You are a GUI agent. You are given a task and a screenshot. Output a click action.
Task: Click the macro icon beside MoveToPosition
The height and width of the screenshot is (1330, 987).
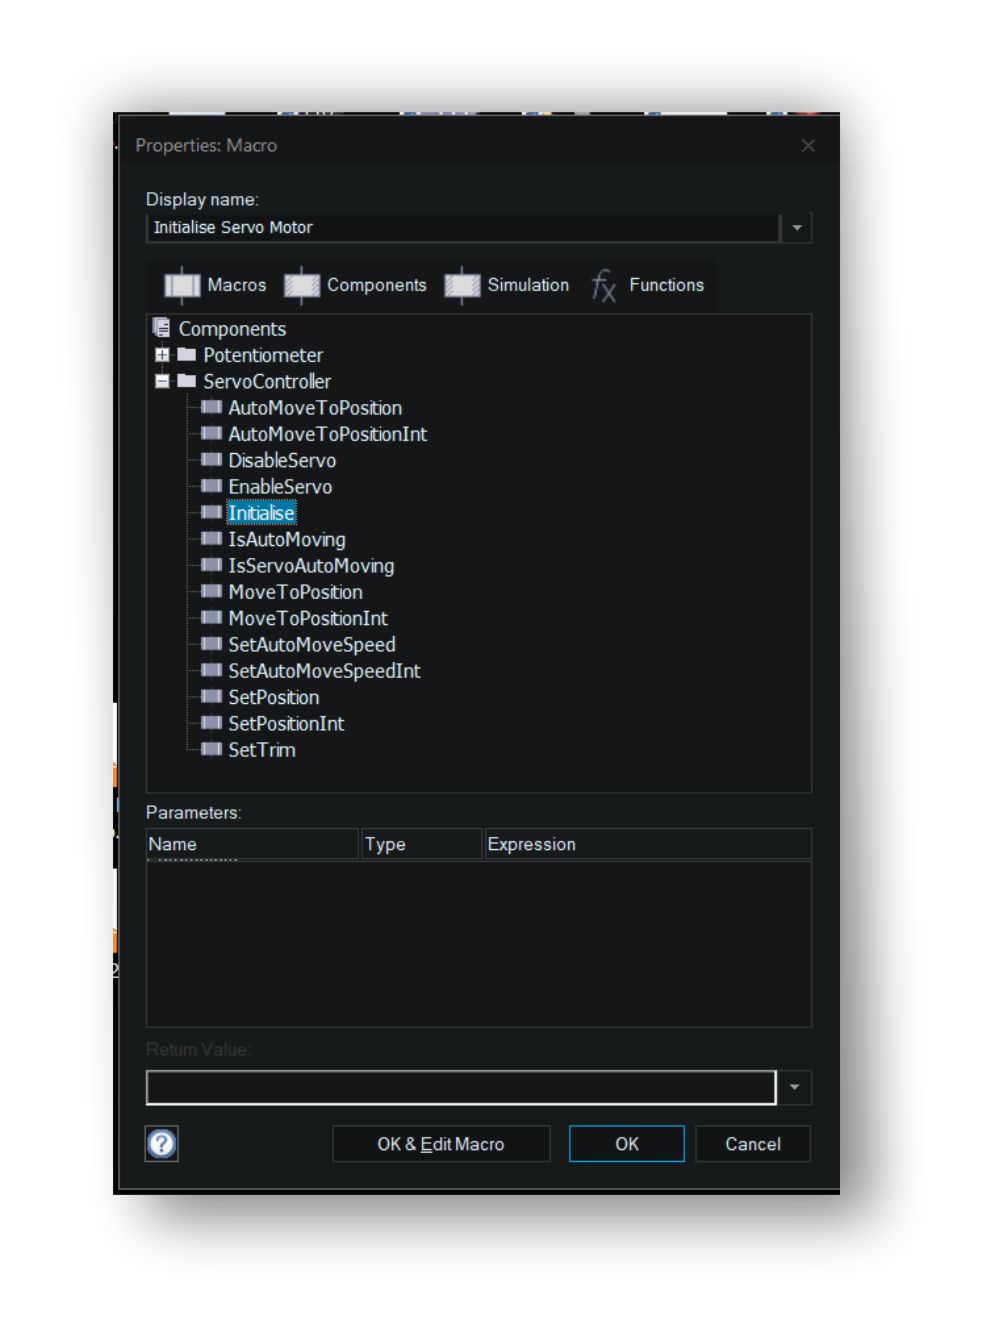211,591
